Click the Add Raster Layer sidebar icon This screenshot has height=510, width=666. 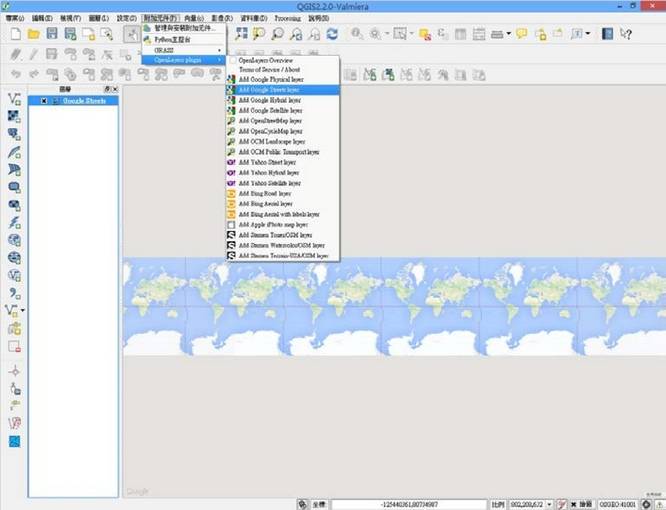point(14,116)
